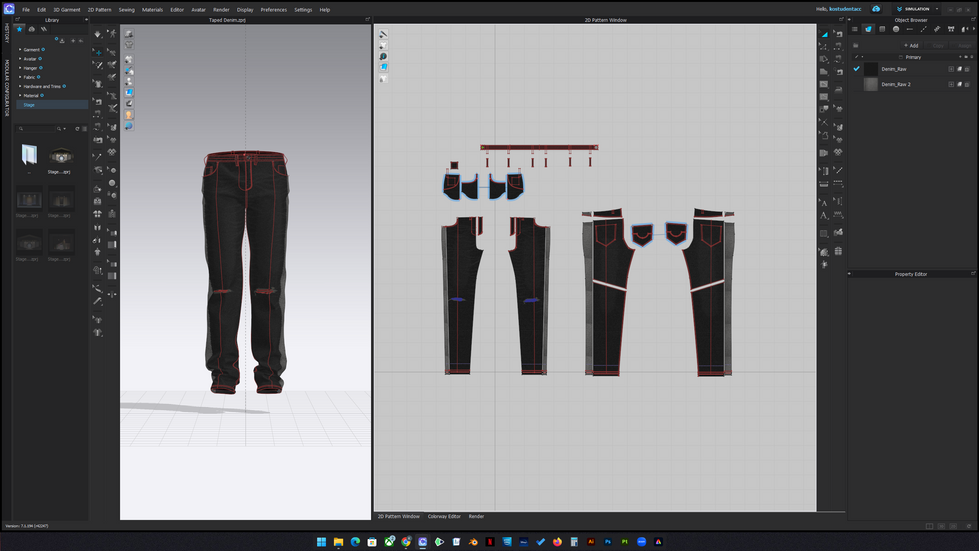
Task: Click the Assign button in Object Browser
Action: [x=964, y=46]
